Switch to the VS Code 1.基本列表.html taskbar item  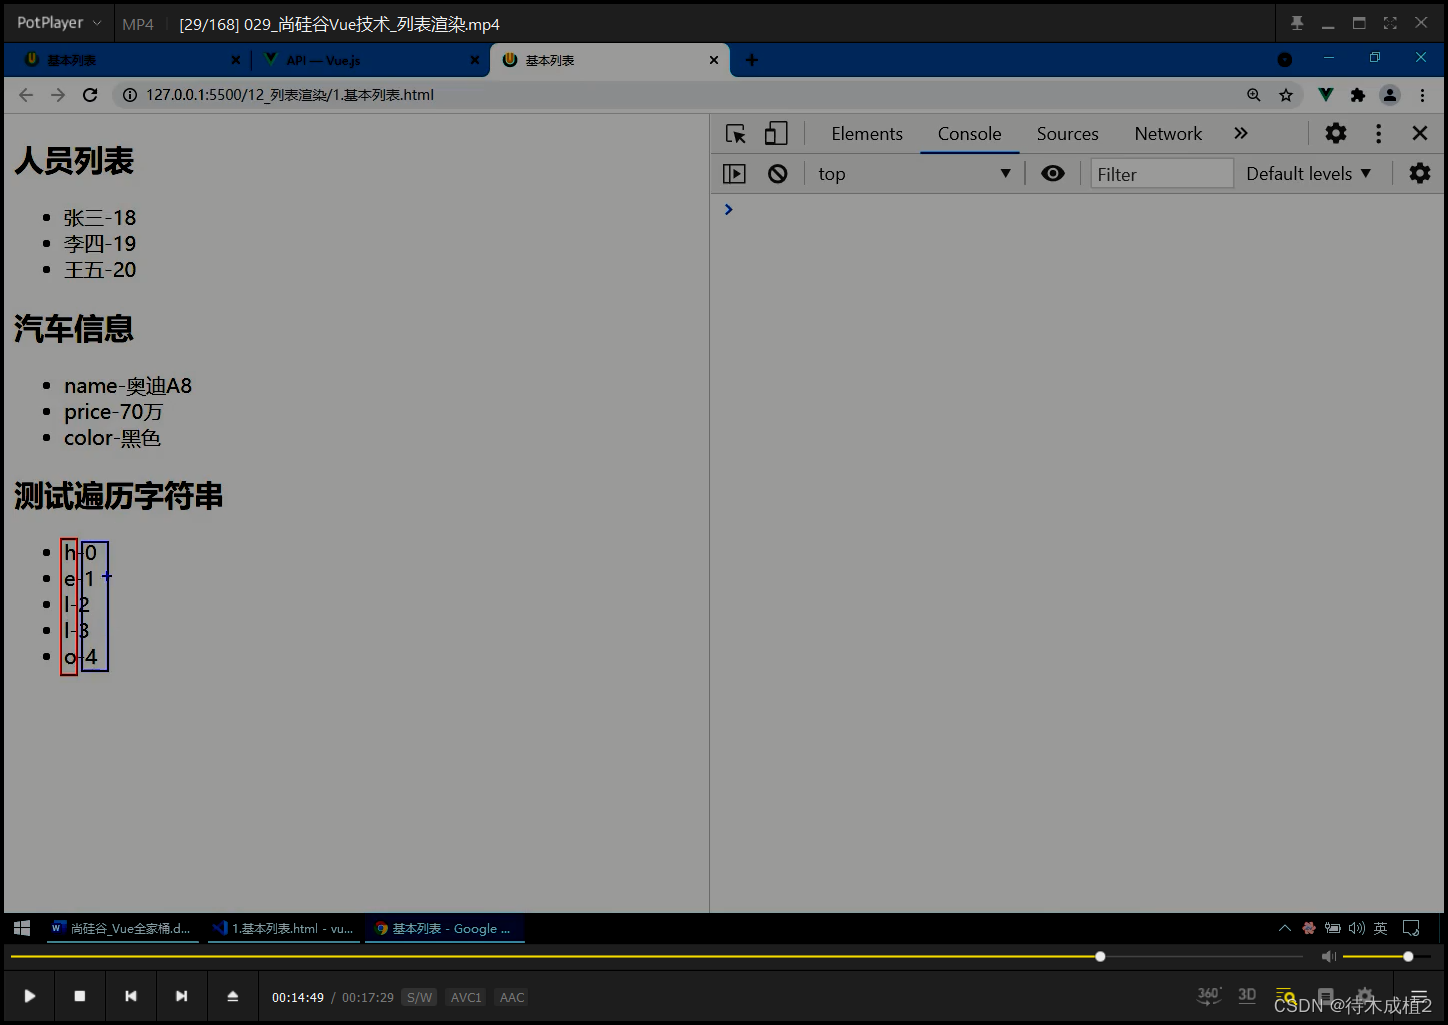(283, 928)
